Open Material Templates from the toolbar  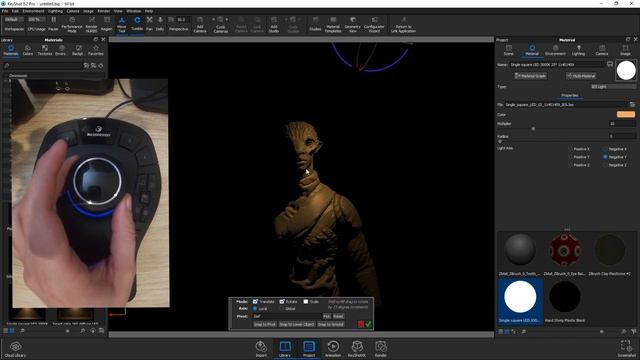coord(333,24)
